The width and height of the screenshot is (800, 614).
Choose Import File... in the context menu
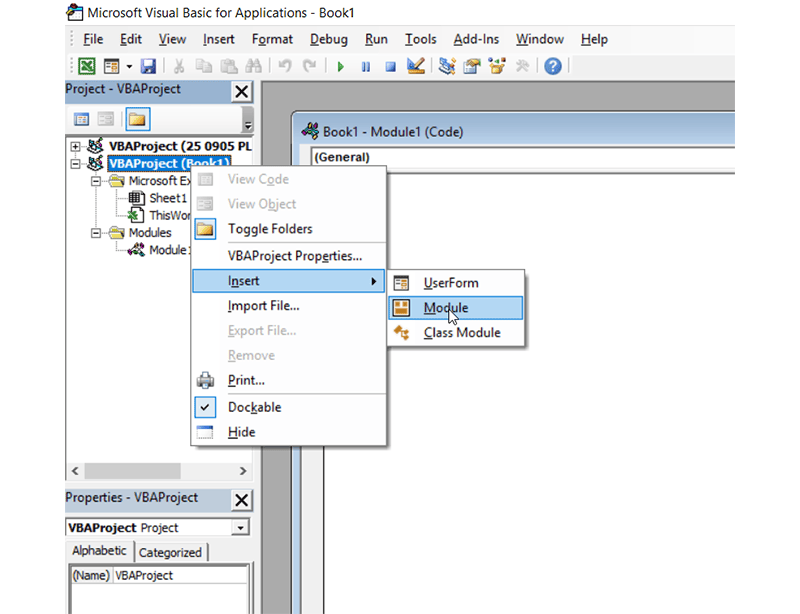tap(288, 306)
